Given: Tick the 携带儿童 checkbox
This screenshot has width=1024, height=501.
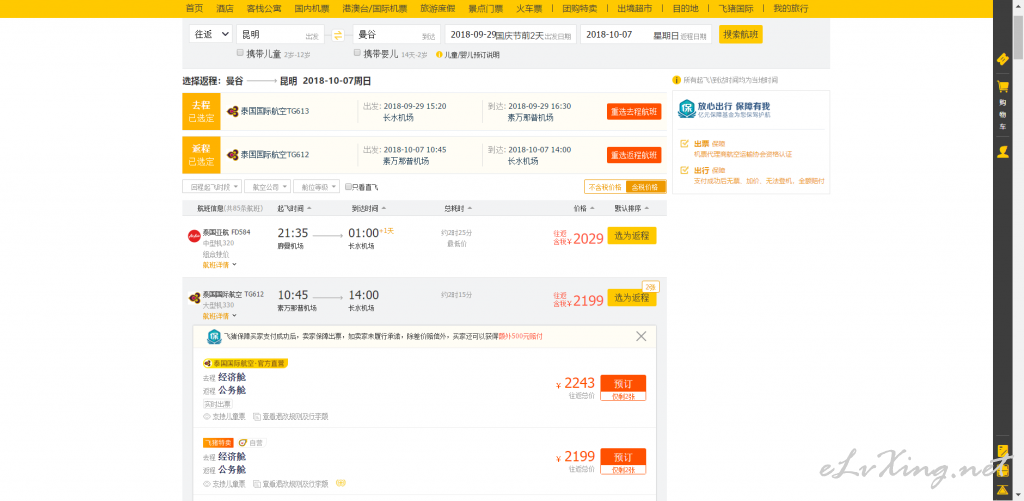Looking at the screenshot, I should (240, 52).
